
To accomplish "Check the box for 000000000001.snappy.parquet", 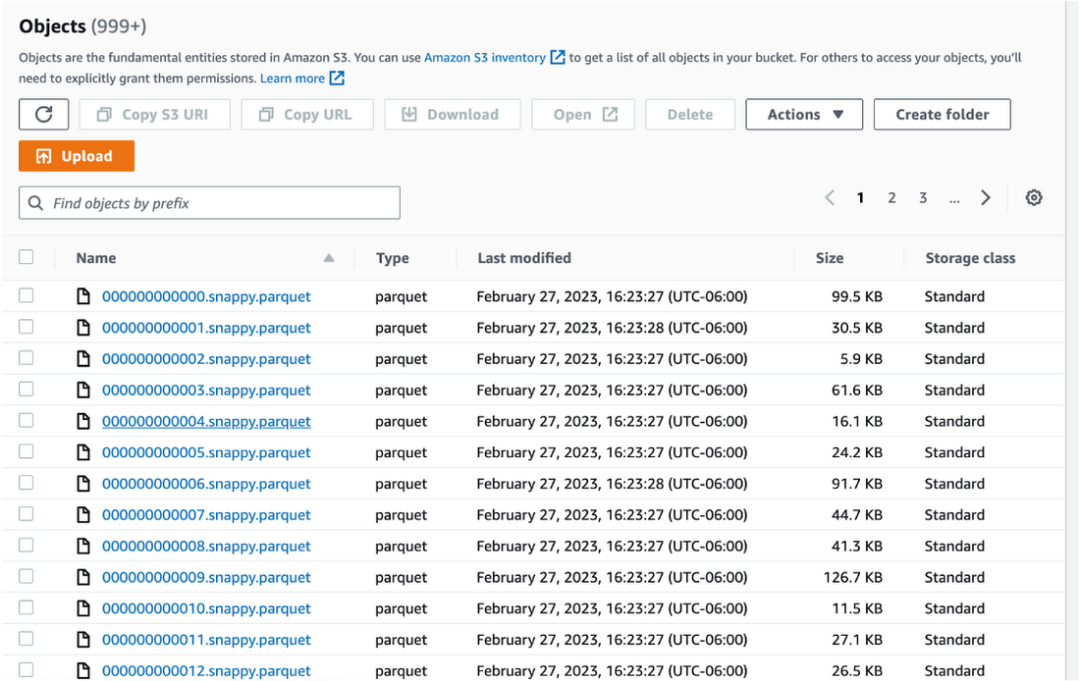I will (x=26, y=326).
